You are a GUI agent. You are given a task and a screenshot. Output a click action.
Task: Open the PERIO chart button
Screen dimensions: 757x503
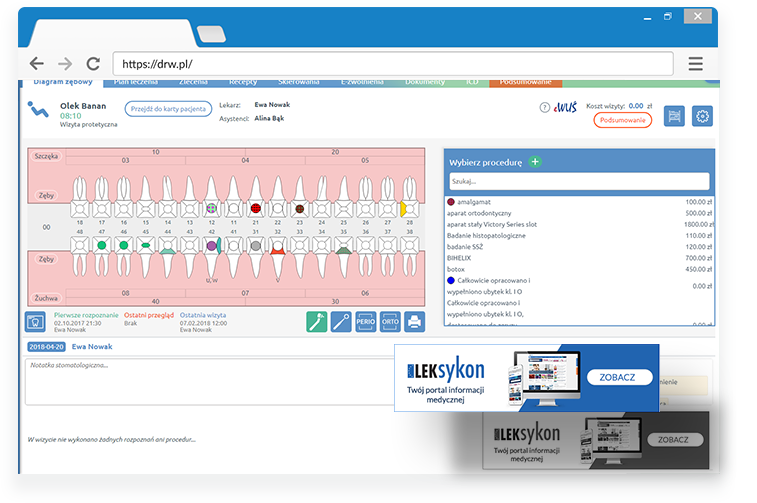(x=365, y=322)
